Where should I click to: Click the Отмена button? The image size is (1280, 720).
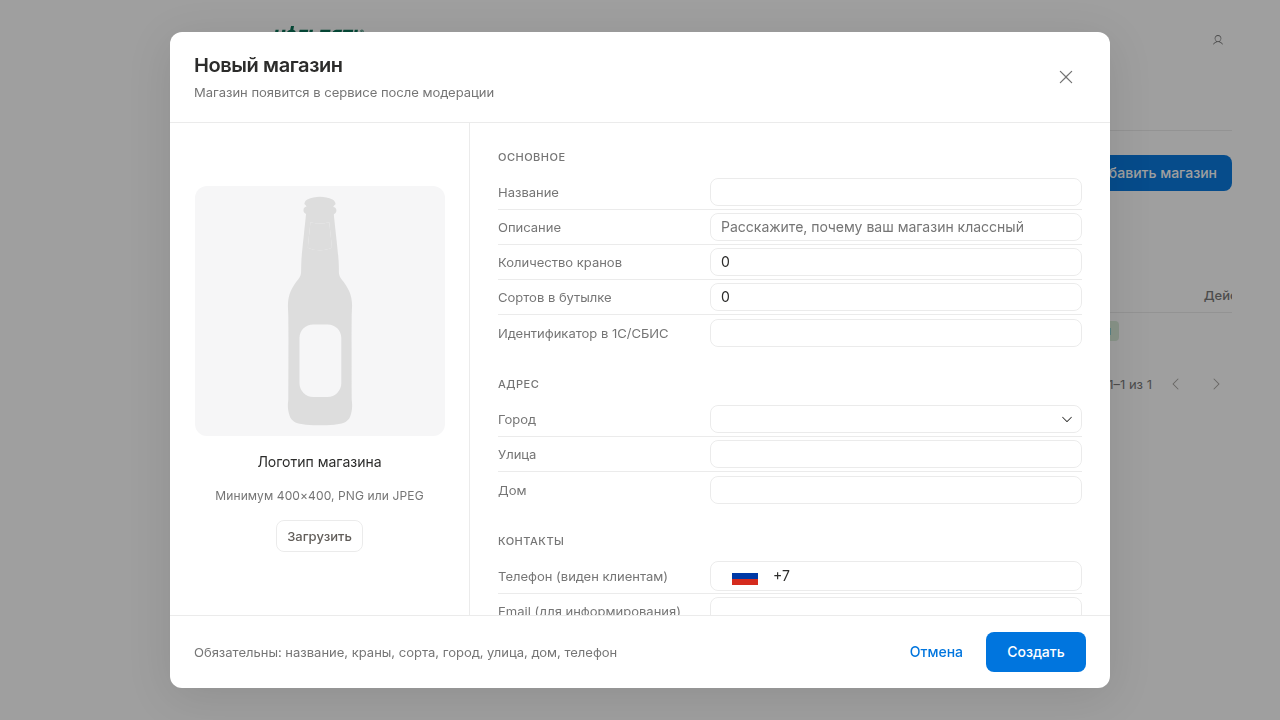coord(936,652)
